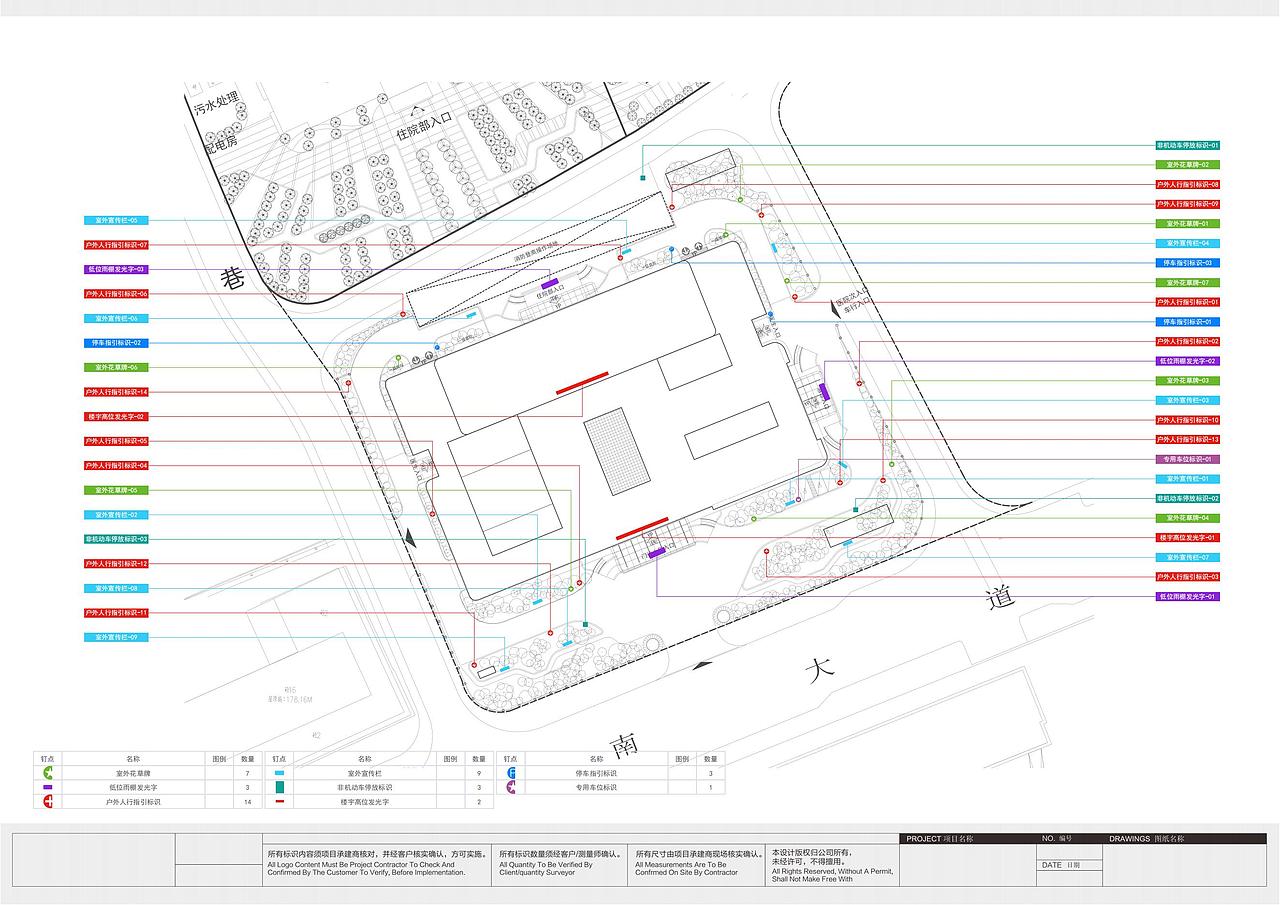
Task: Click the purple 低位雨棚发光字 legend icon
Action: click(x=47, y=787)
